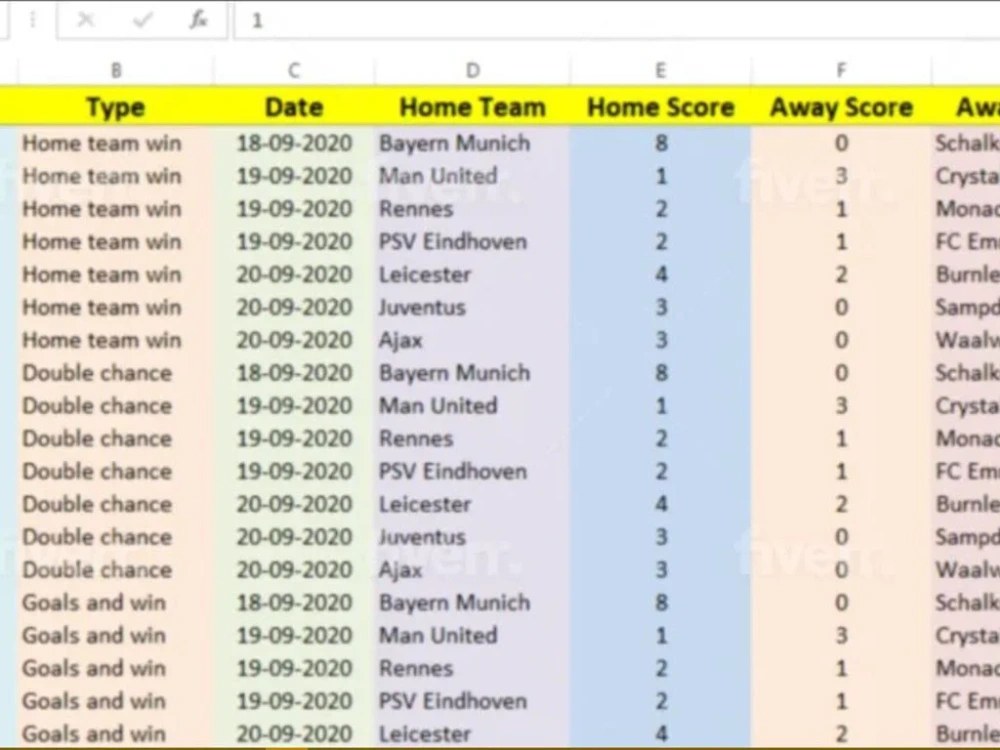Select Man United in the Home team win row
Viewport: 1000px width, 750px height.
(472, 176)
